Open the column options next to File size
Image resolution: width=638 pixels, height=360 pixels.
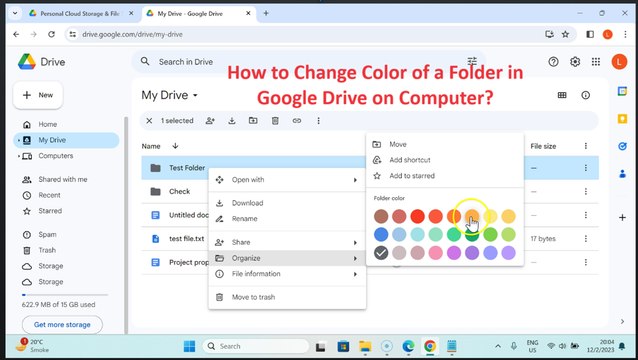(x=586, y=146)
